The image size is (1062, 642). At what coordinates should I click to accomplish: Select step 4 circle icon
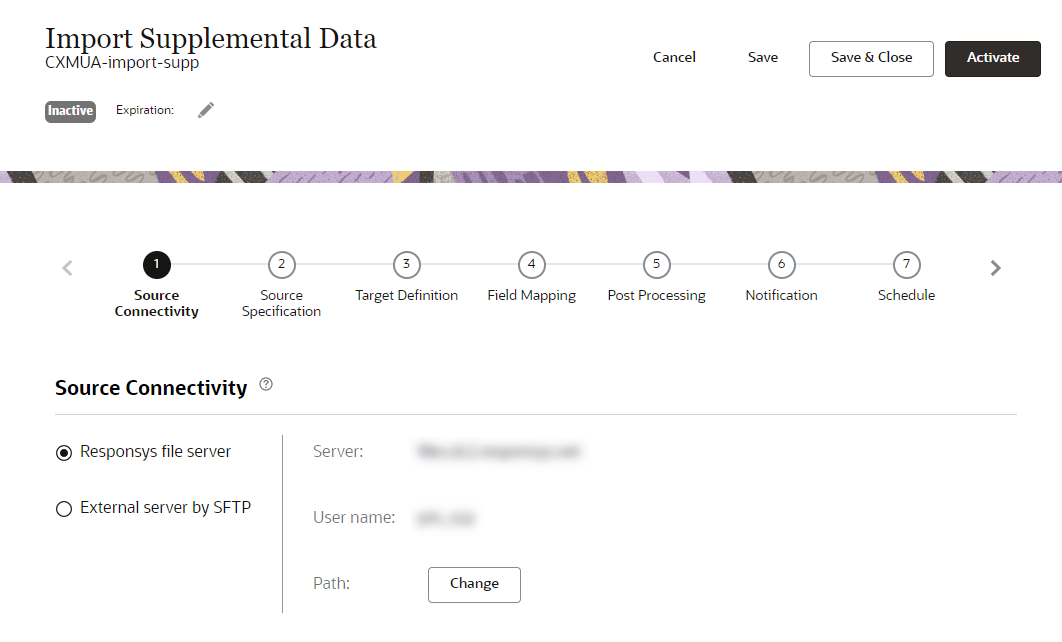[532, 265]
